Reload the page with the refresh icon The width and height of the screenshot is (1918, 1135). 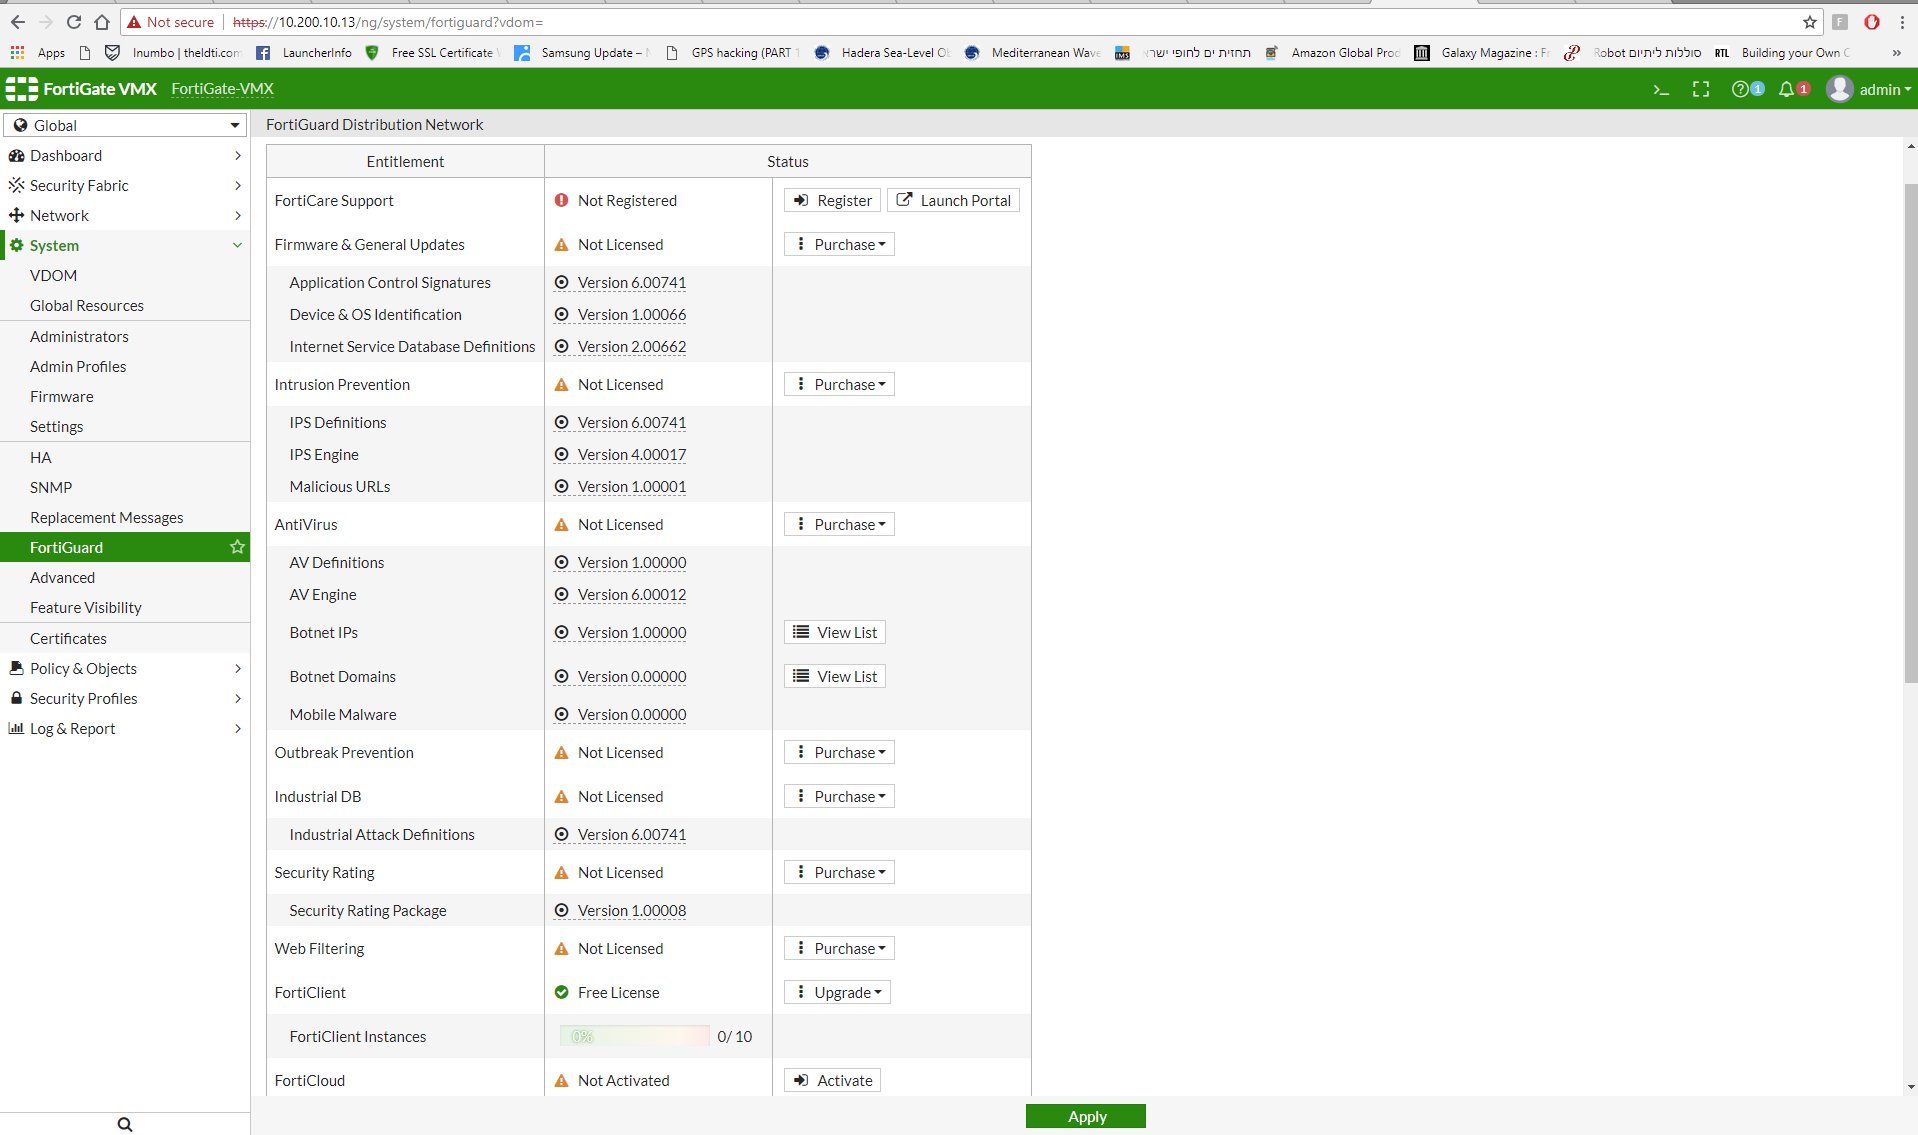click(x=73, y=22)
